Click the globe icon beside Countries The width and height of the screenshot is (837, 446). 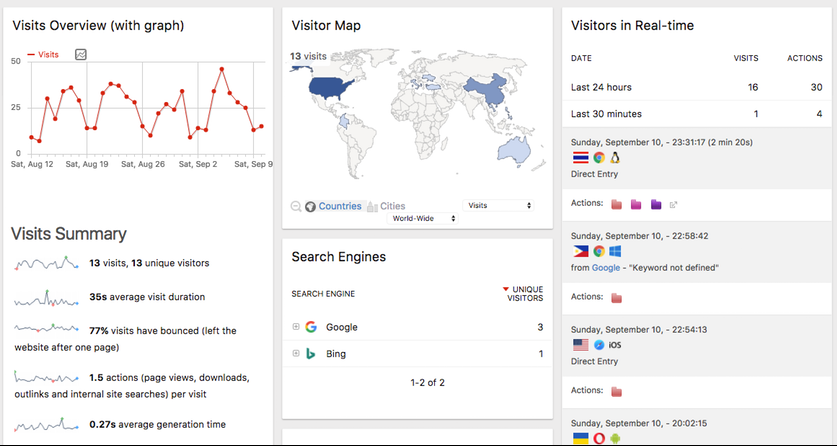click(x=310, y=206)
